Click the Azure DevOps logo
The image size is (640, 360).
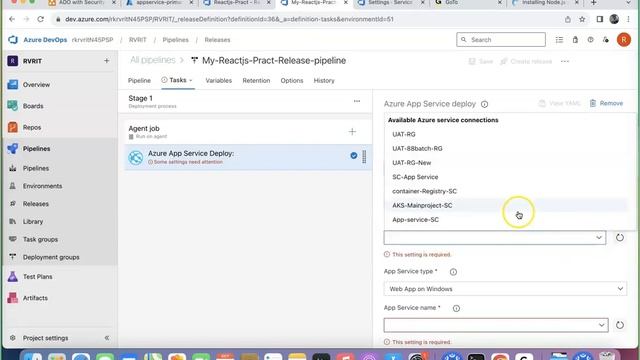tap(13, 40)
